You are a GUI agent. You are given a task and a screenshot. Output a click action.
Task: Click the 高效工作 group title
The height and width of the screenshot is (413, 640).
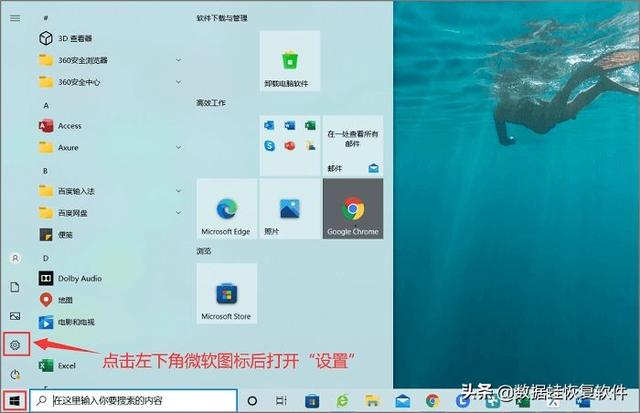[x=211, y=103]
